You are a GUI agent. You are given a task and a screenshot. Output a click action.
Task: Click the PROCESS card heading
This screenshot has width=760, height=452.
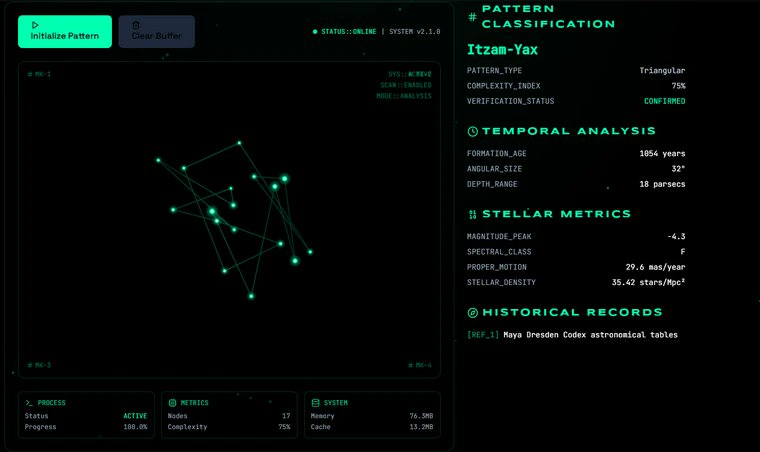point(51,403)
